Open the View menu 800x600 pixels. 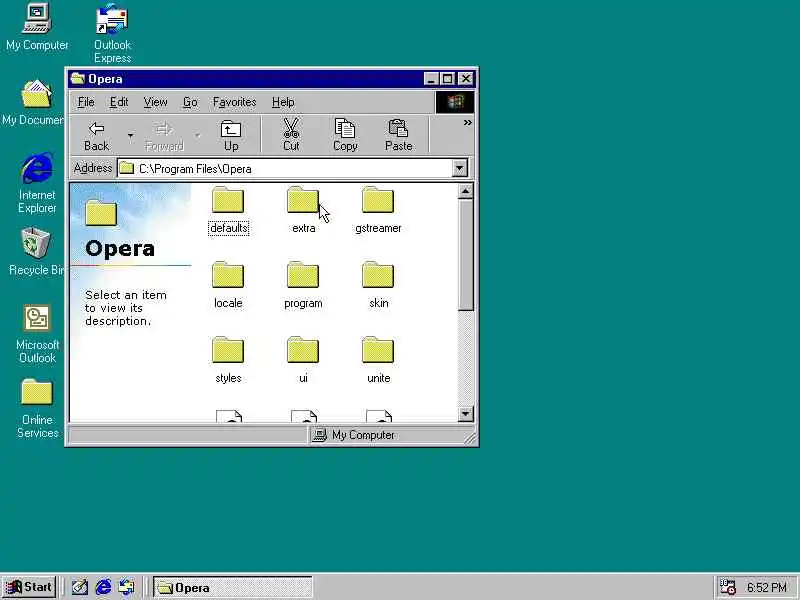155,102
